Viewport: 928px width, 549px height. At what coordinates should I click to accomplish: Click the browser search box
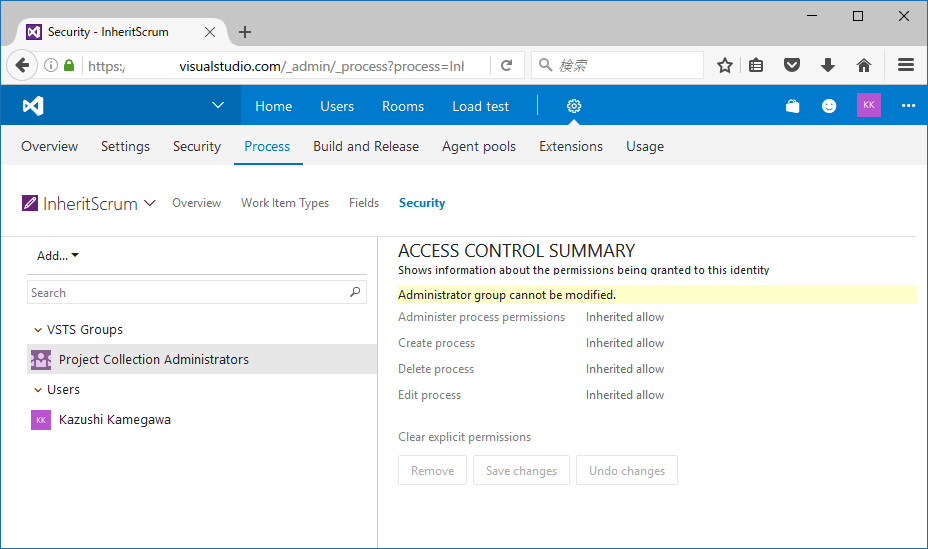click(617, 65)
